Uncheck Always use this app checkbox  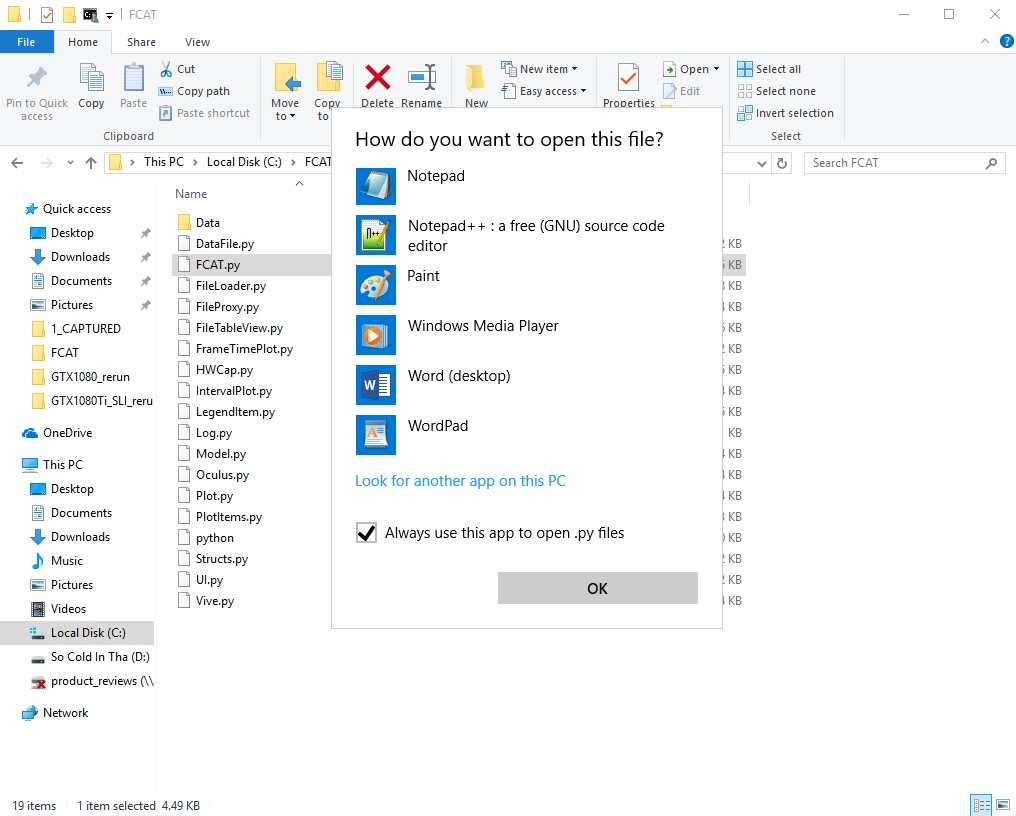[x=366, y=533]
